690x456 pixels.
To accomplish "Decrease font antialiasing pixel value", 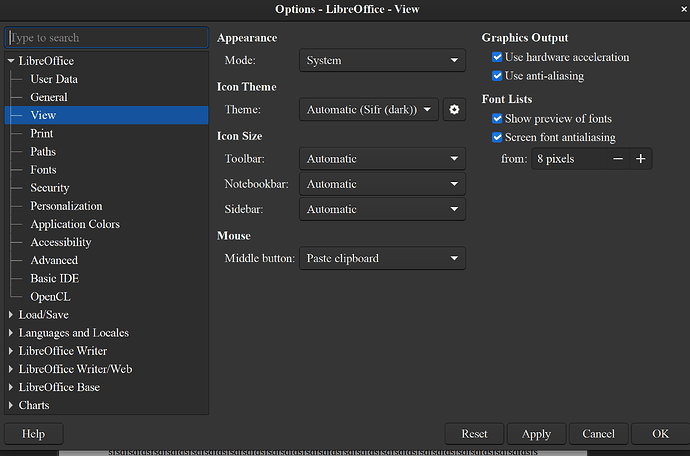I will pyautogui.click(x=618, y=158).
